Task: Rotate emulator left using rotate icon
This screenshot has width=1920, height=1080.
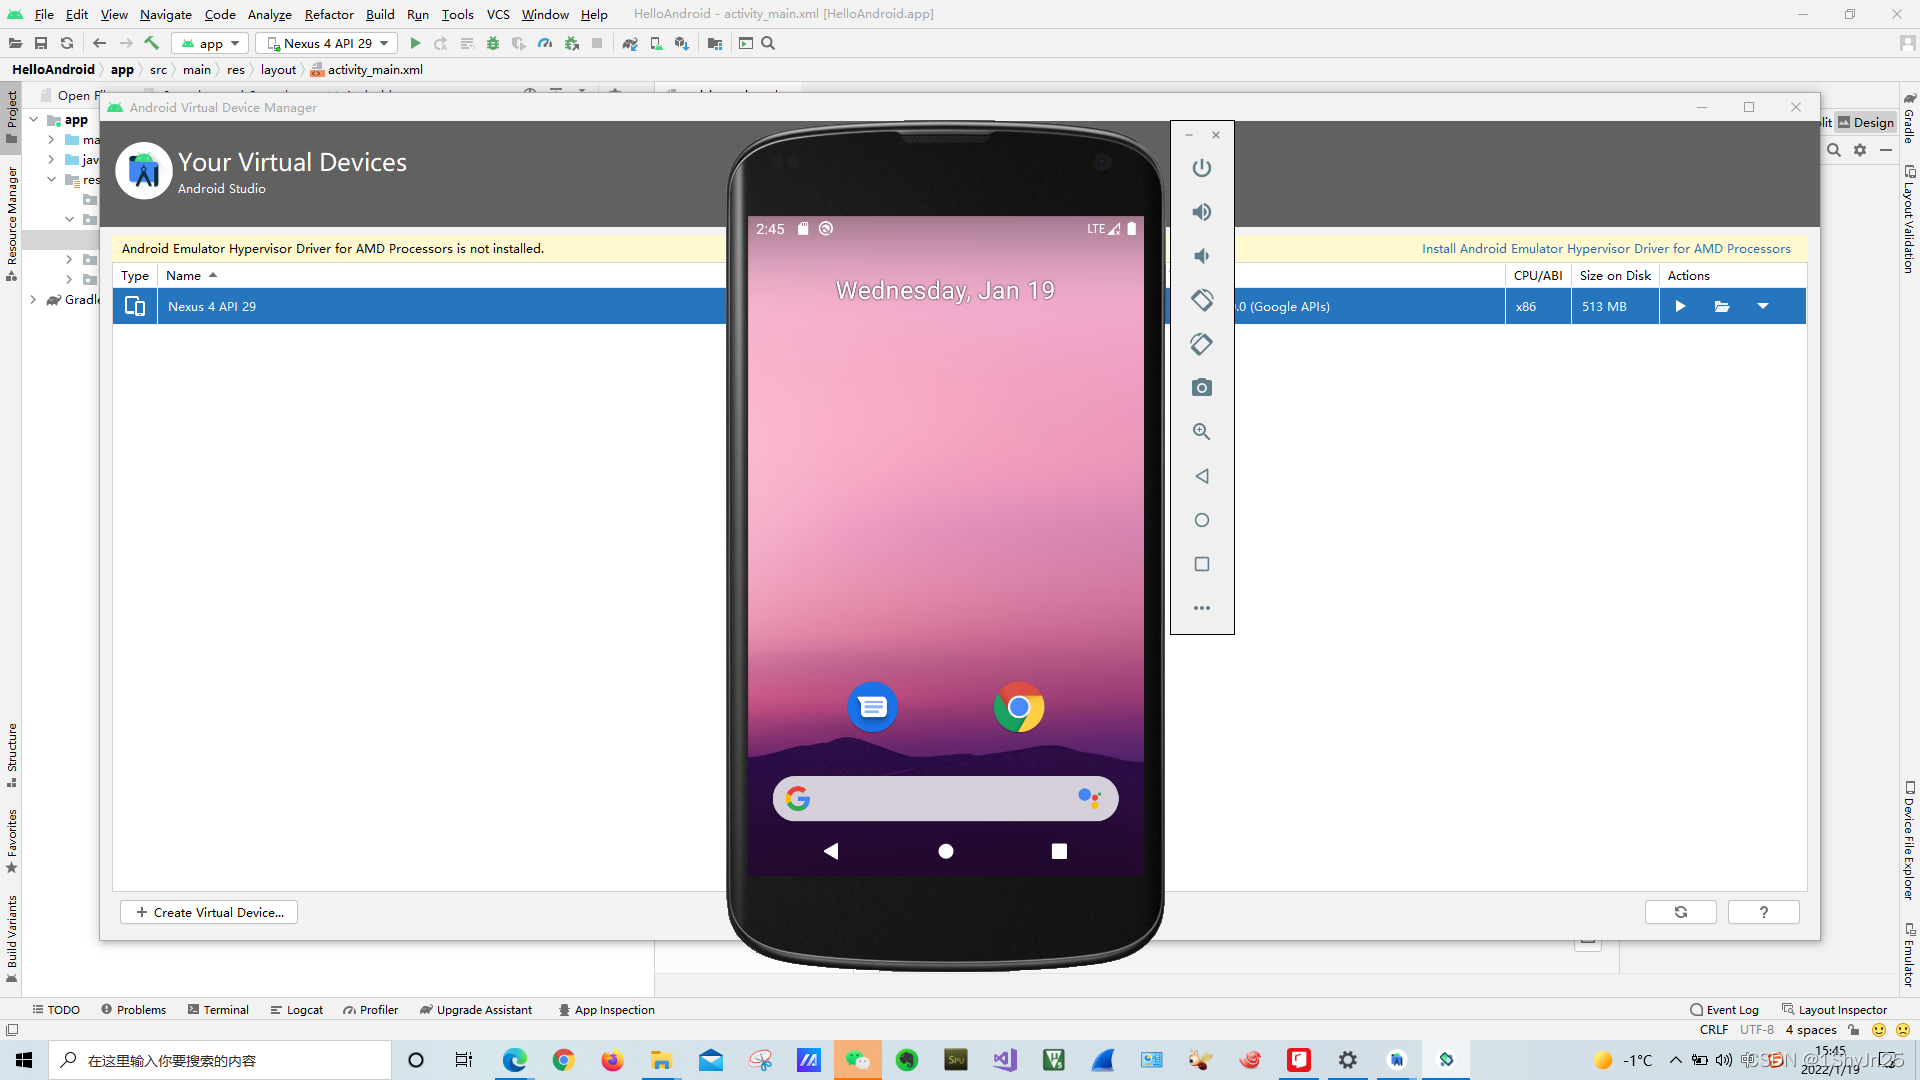Action: coord(1202,300)
